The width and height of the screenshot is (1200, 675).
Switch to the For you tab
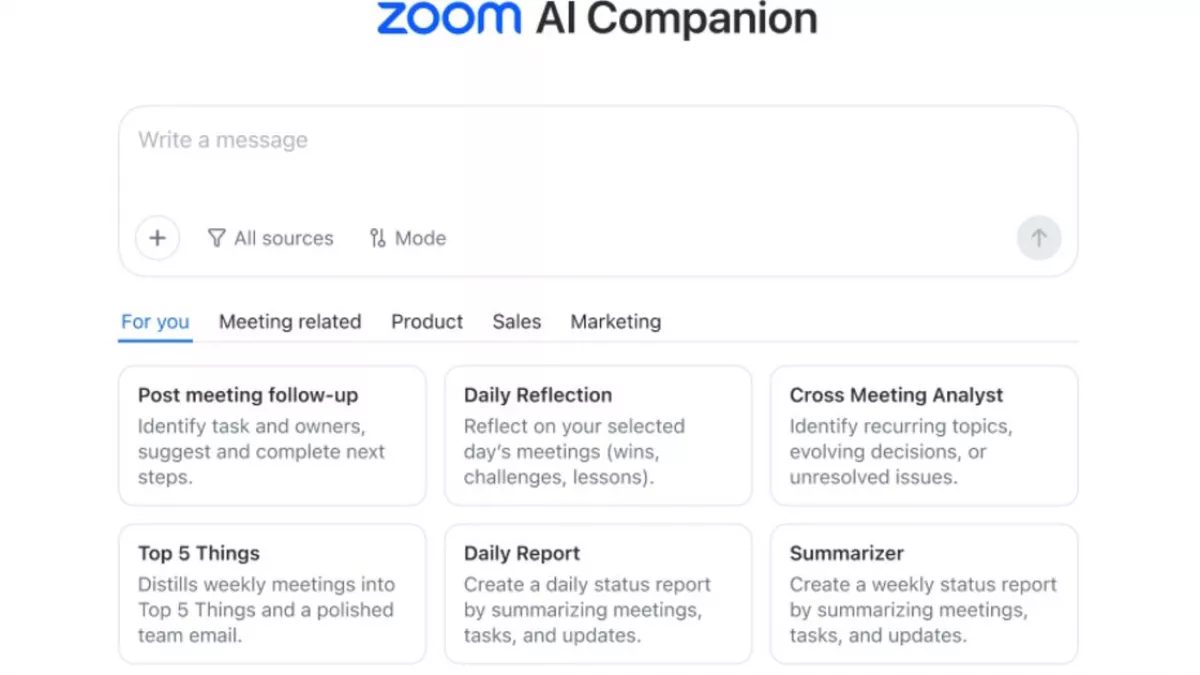[x=155, y=322]
